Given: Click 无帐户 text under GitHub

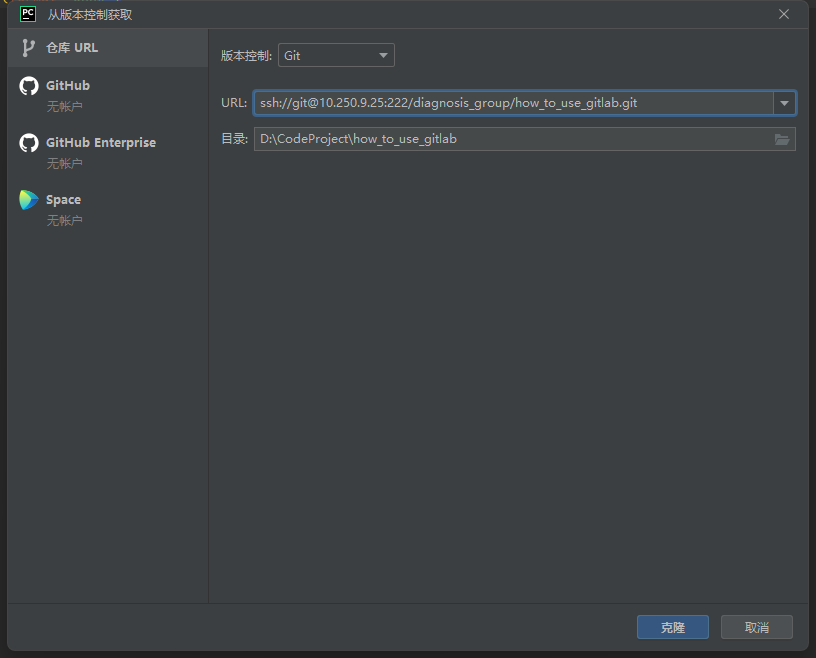Looking at the screenshot, I should tap(65, 107).
